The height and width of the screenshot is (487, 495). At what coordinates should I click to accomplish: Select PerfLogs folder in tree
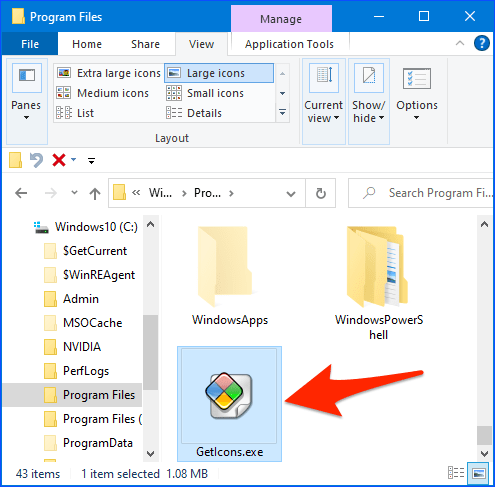[x=77, y=371]
